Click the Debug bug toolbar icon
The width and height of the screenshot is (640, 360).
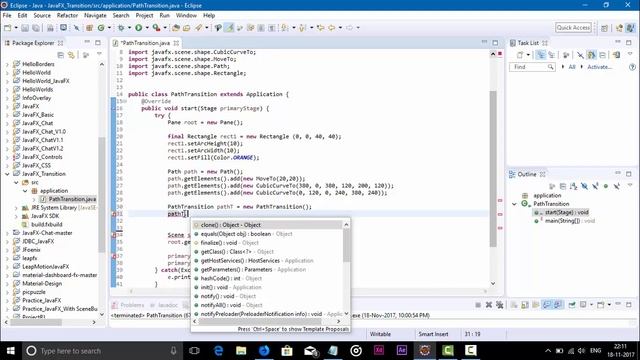121,28
